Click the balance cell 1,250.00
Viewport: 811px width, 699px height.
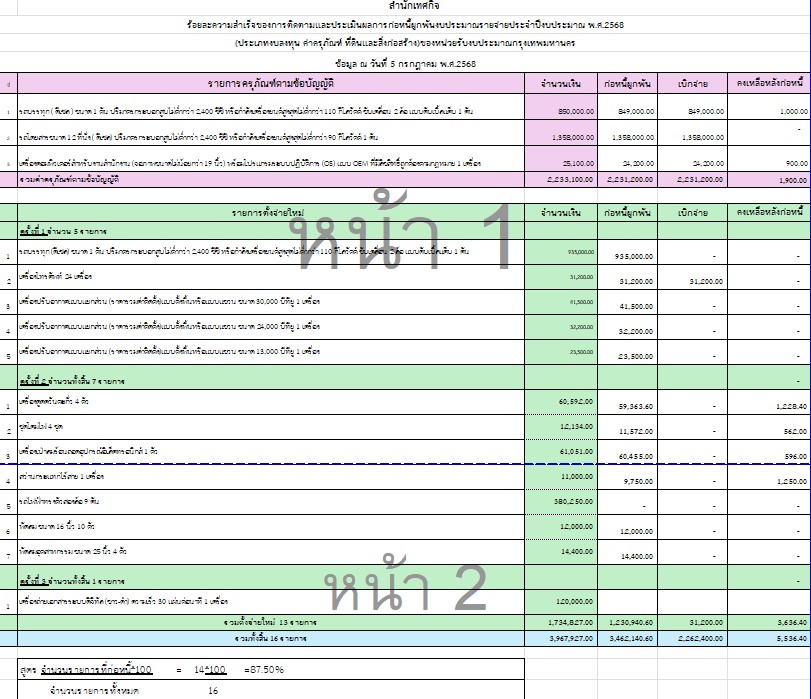click(769, 477)
